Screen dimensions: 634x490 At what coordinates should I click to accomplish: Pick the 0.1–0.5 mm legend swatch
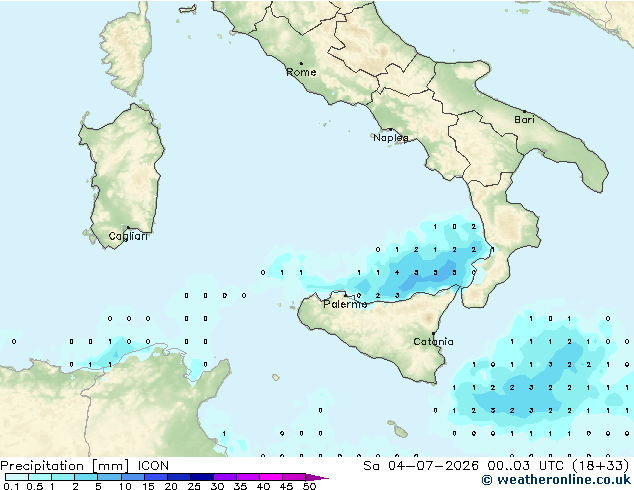pyautogui.click(x=17, y=477)
